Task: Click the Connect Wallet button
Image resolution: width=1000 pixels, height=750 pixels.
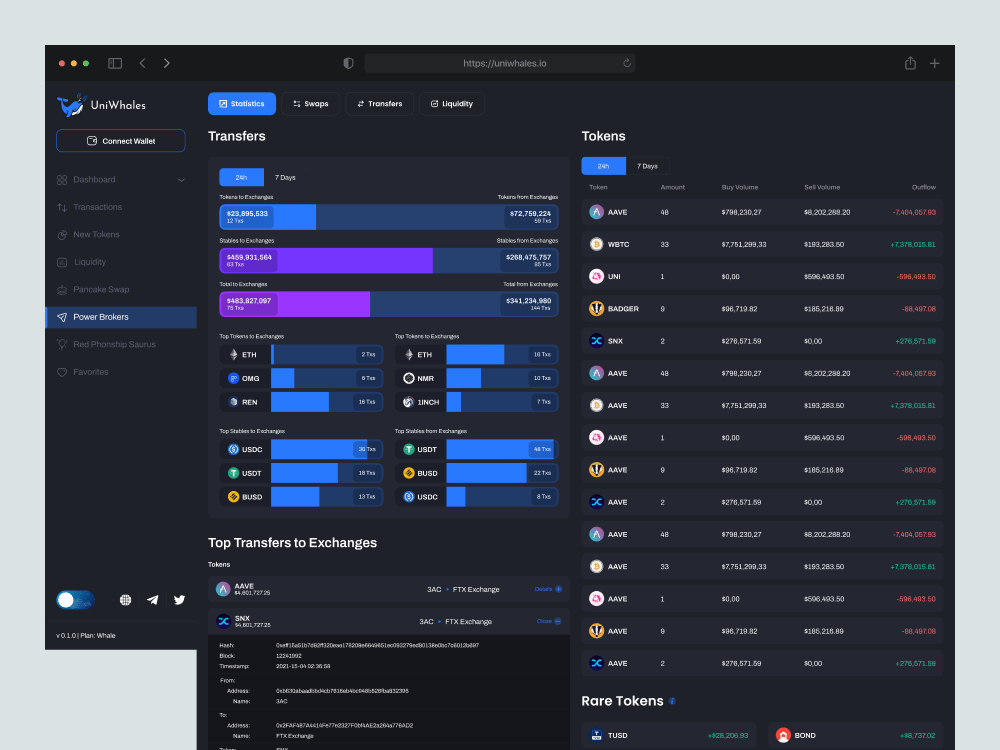Action: (121, 141)
